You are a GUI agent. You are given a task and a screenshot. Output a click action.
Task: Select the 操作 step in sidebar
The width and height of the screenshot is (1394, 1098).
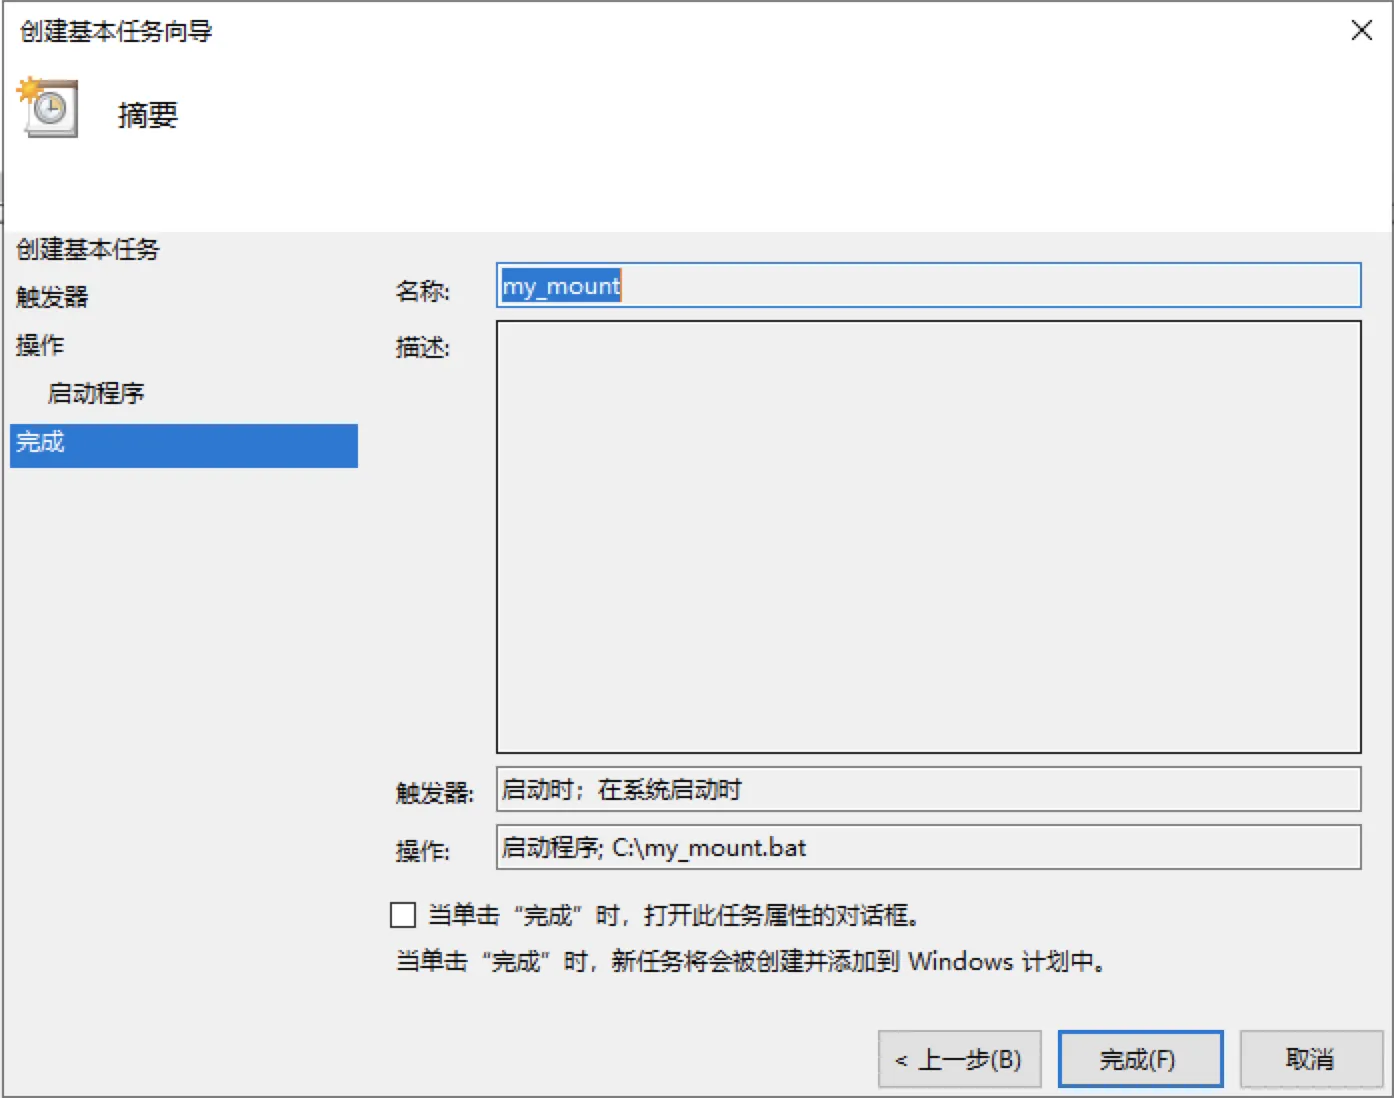40,345
